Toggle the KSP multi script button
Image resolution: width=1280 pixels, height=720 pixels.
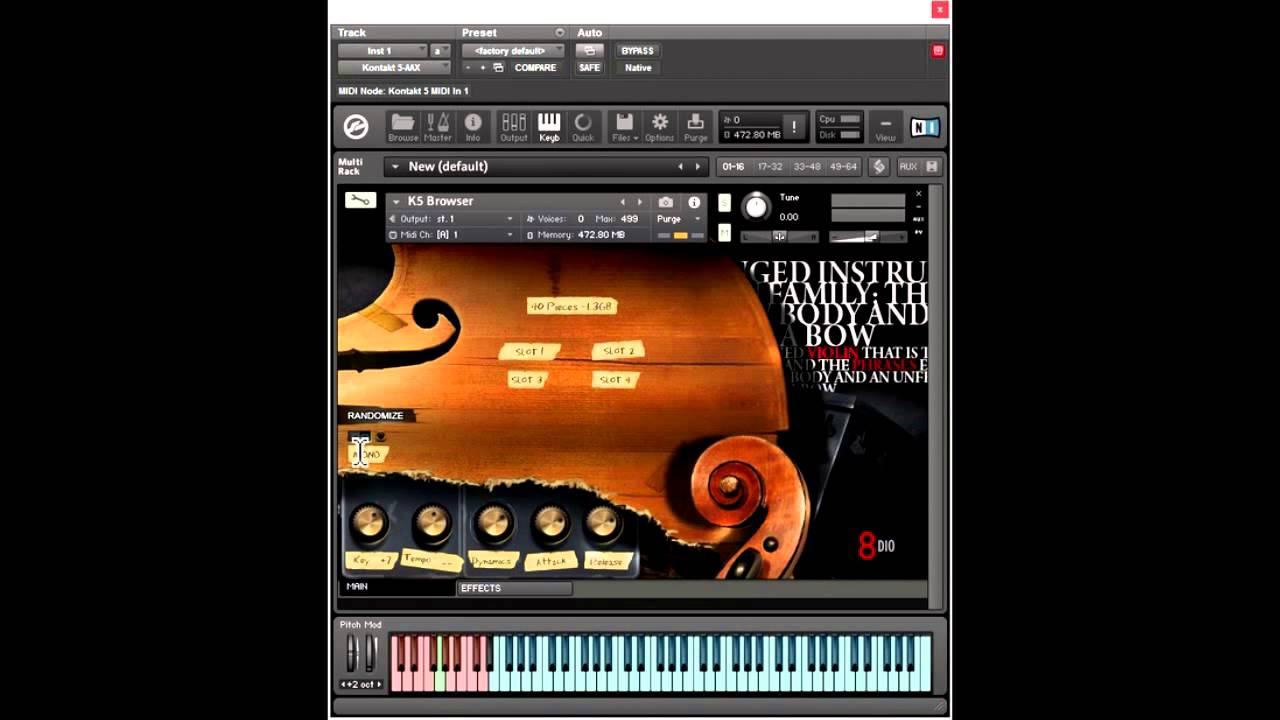(x=879, y=167)
